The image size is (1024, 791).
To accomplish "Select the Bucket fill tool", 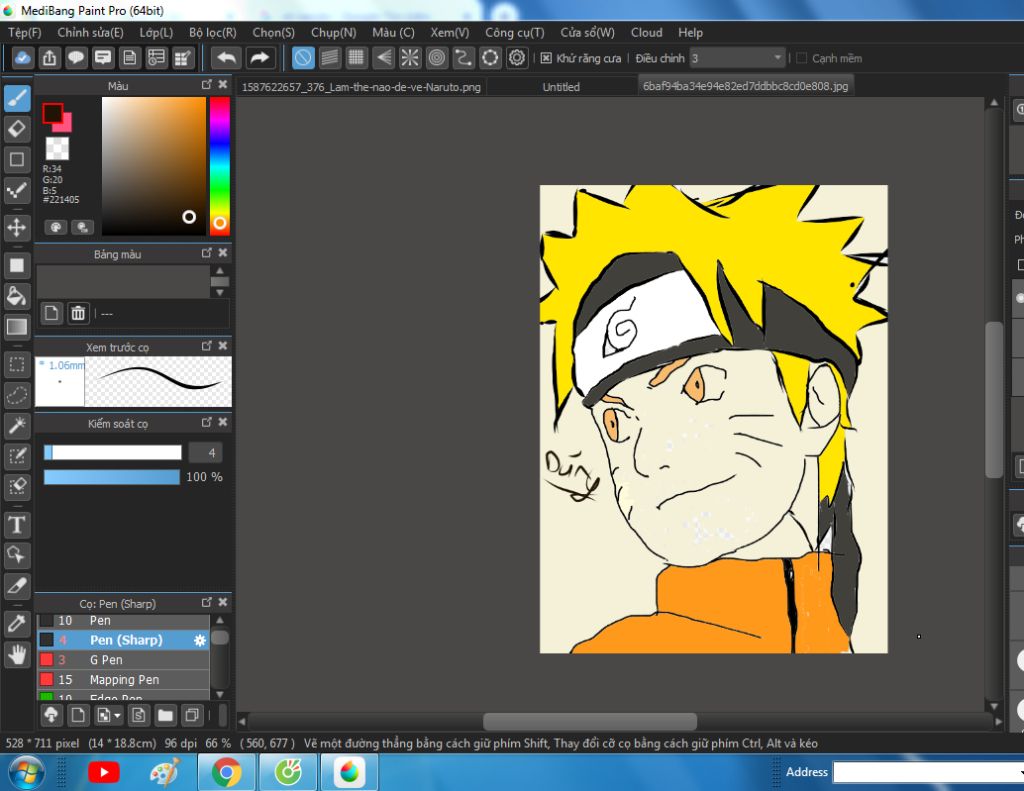I will point(17,296).
